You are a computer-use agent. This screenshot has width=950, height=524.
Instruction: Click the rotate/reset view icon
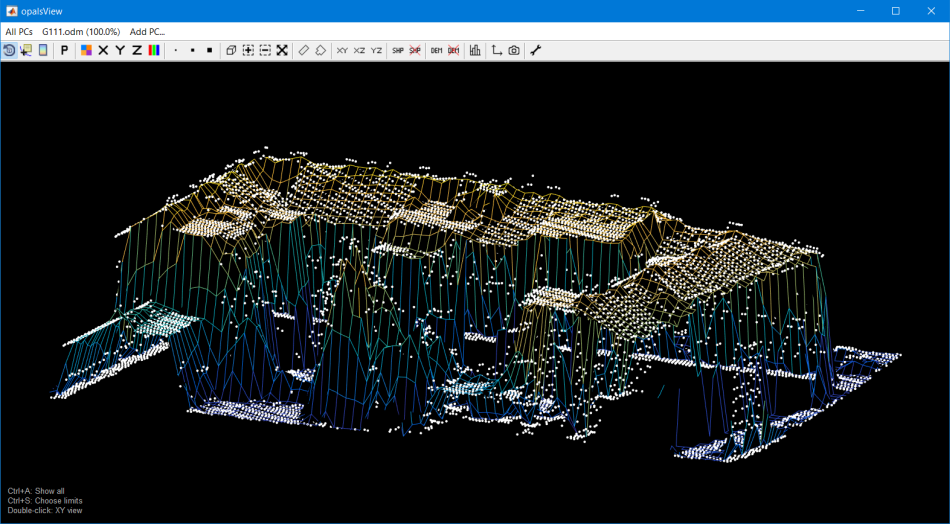click(9, 50)
